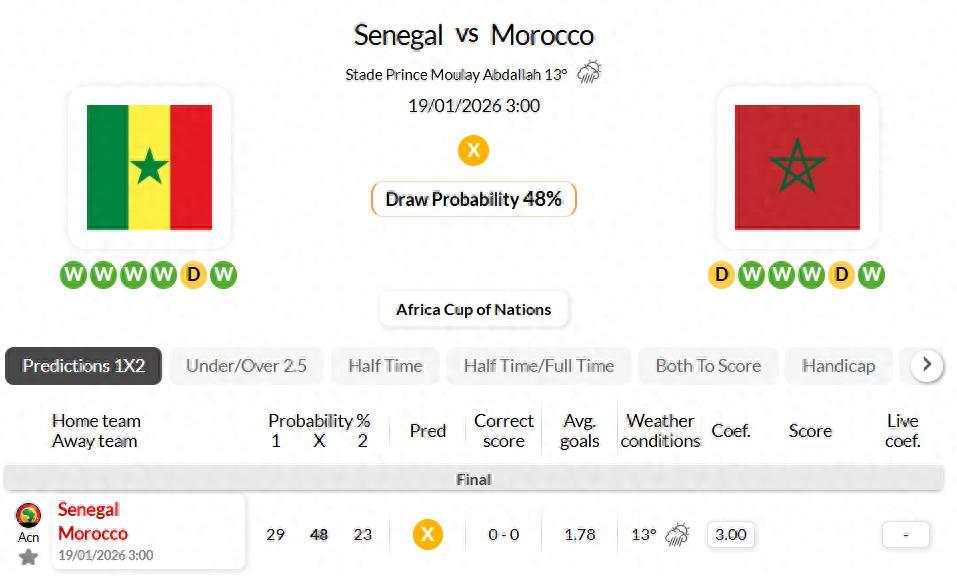Click the Africa Cup of Nations button

473,309
